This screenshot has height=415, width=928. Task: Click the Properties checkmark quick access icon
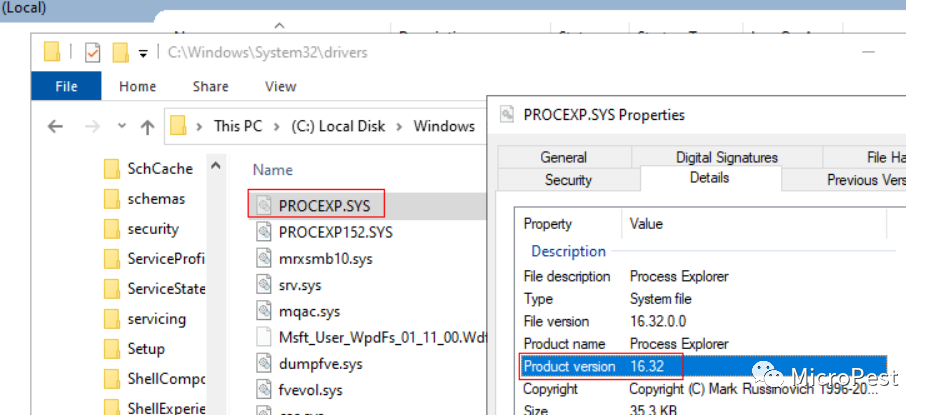(x=92, y=53)
